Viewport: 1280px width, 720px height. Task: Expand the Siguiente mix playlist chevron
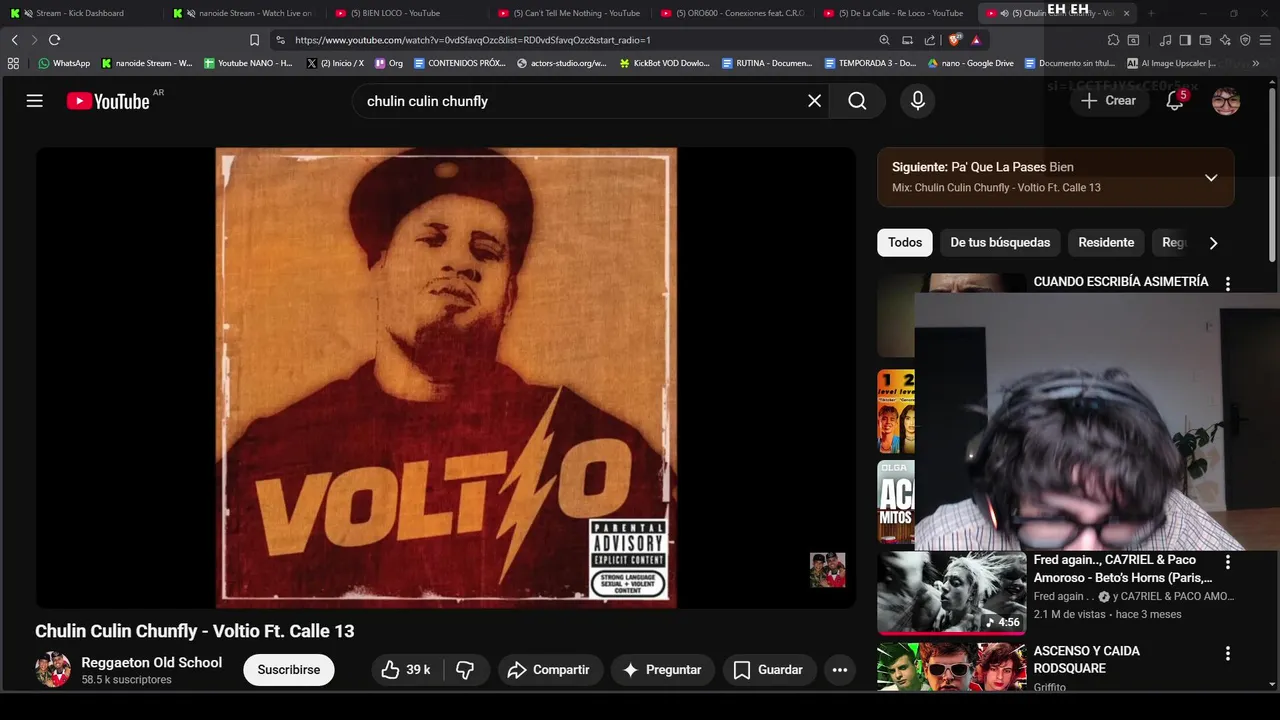pyautogui.click(x=1211, y=178)
